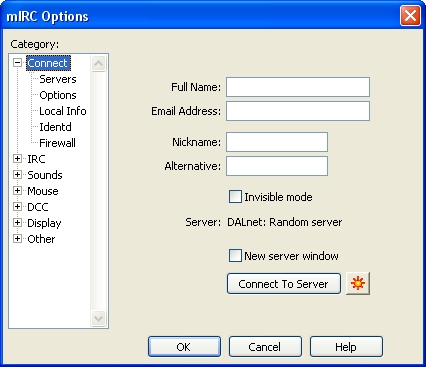
Task: Select Connect in the category tree
Action: pyautogui.click(x=48, y=63)
